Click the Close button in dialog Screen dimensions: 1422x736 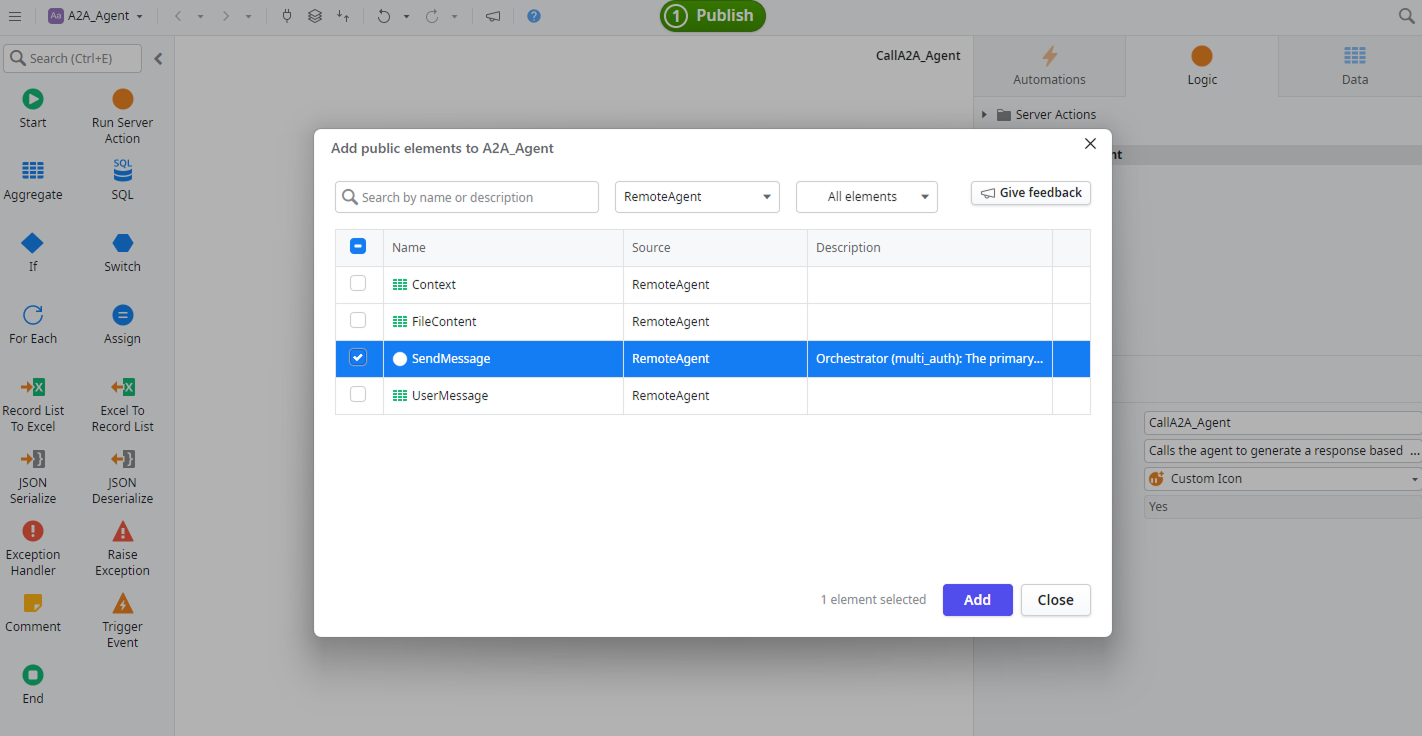pos(1055,600)
